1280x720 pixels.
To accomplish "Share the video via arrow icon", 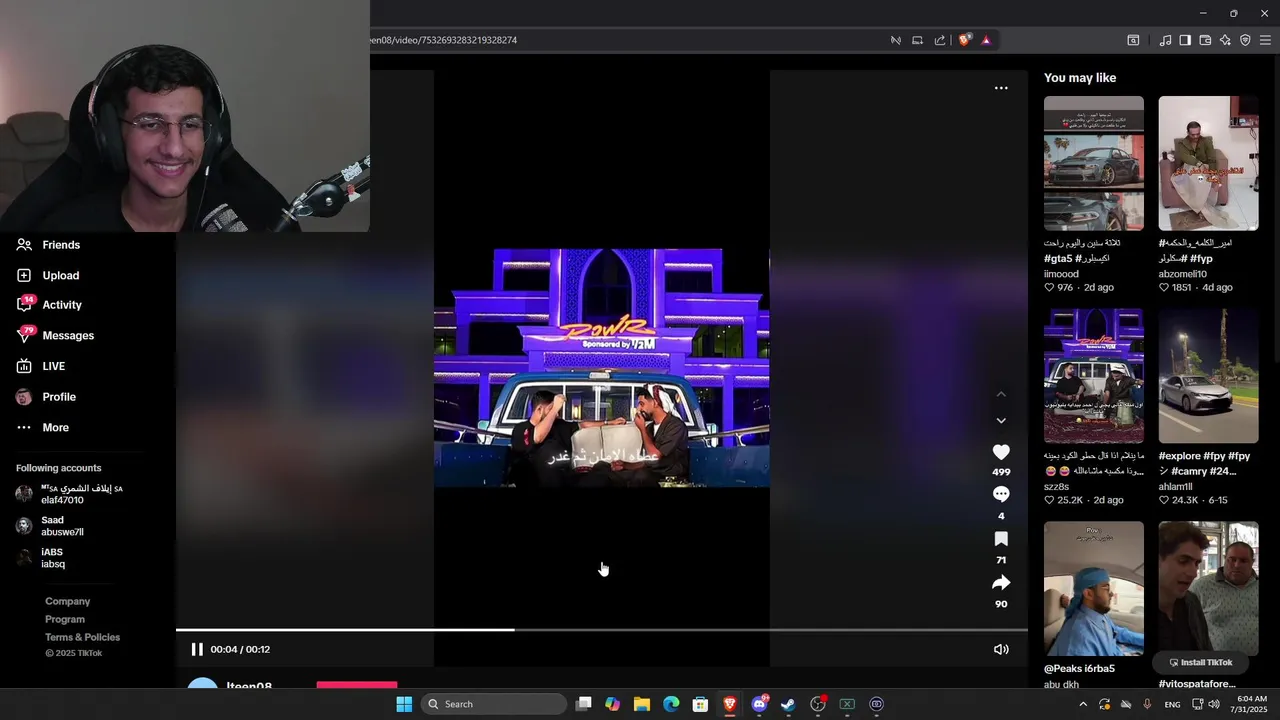I will tap(1001, 583).
